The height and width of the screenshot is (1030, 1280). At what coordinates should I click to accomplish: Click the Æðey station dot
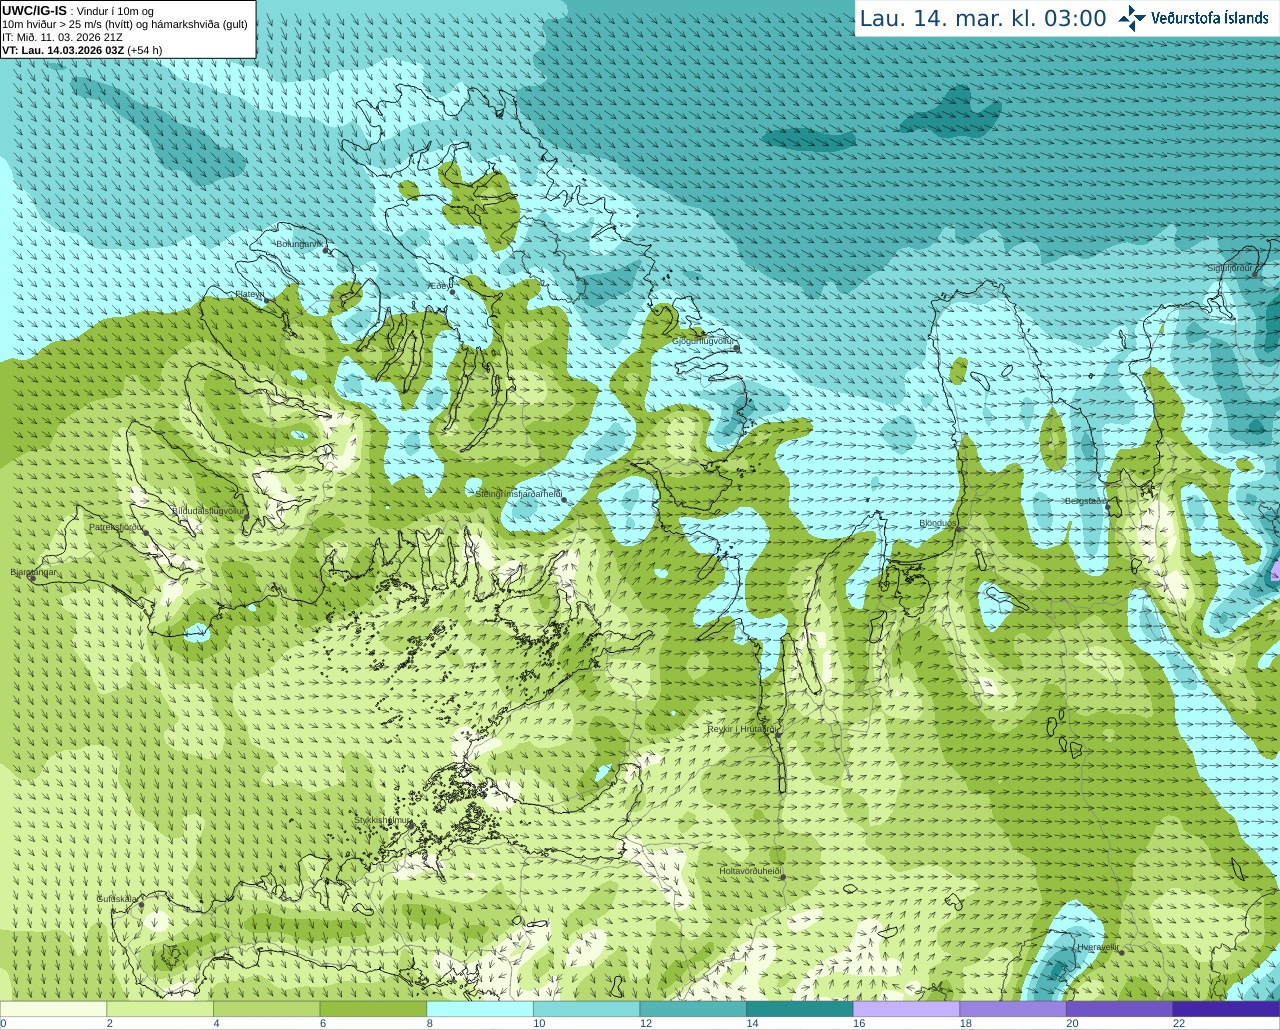[x=453, y=292]
